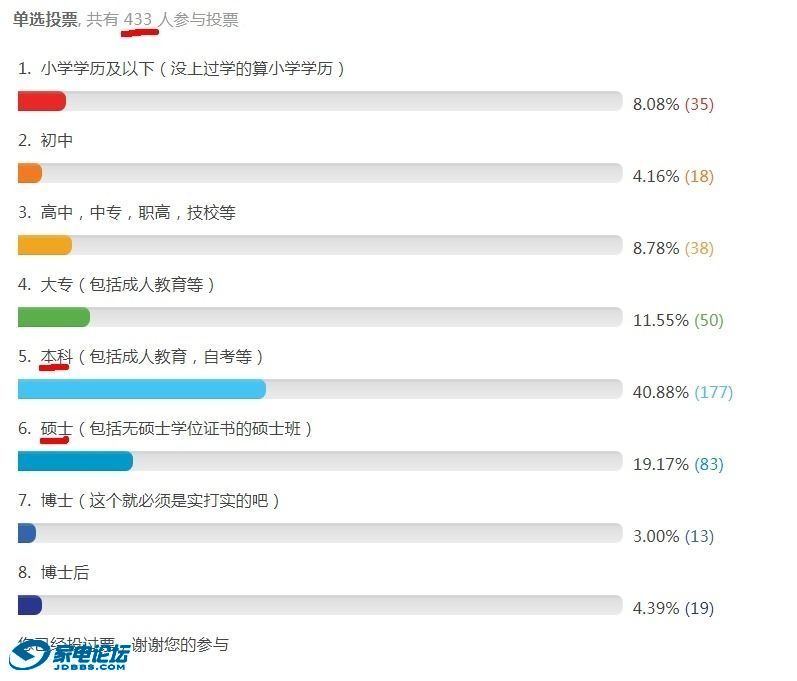Click the red bar for 小学学历及以下
Screen dimensions: 797x681
[42, 101]
